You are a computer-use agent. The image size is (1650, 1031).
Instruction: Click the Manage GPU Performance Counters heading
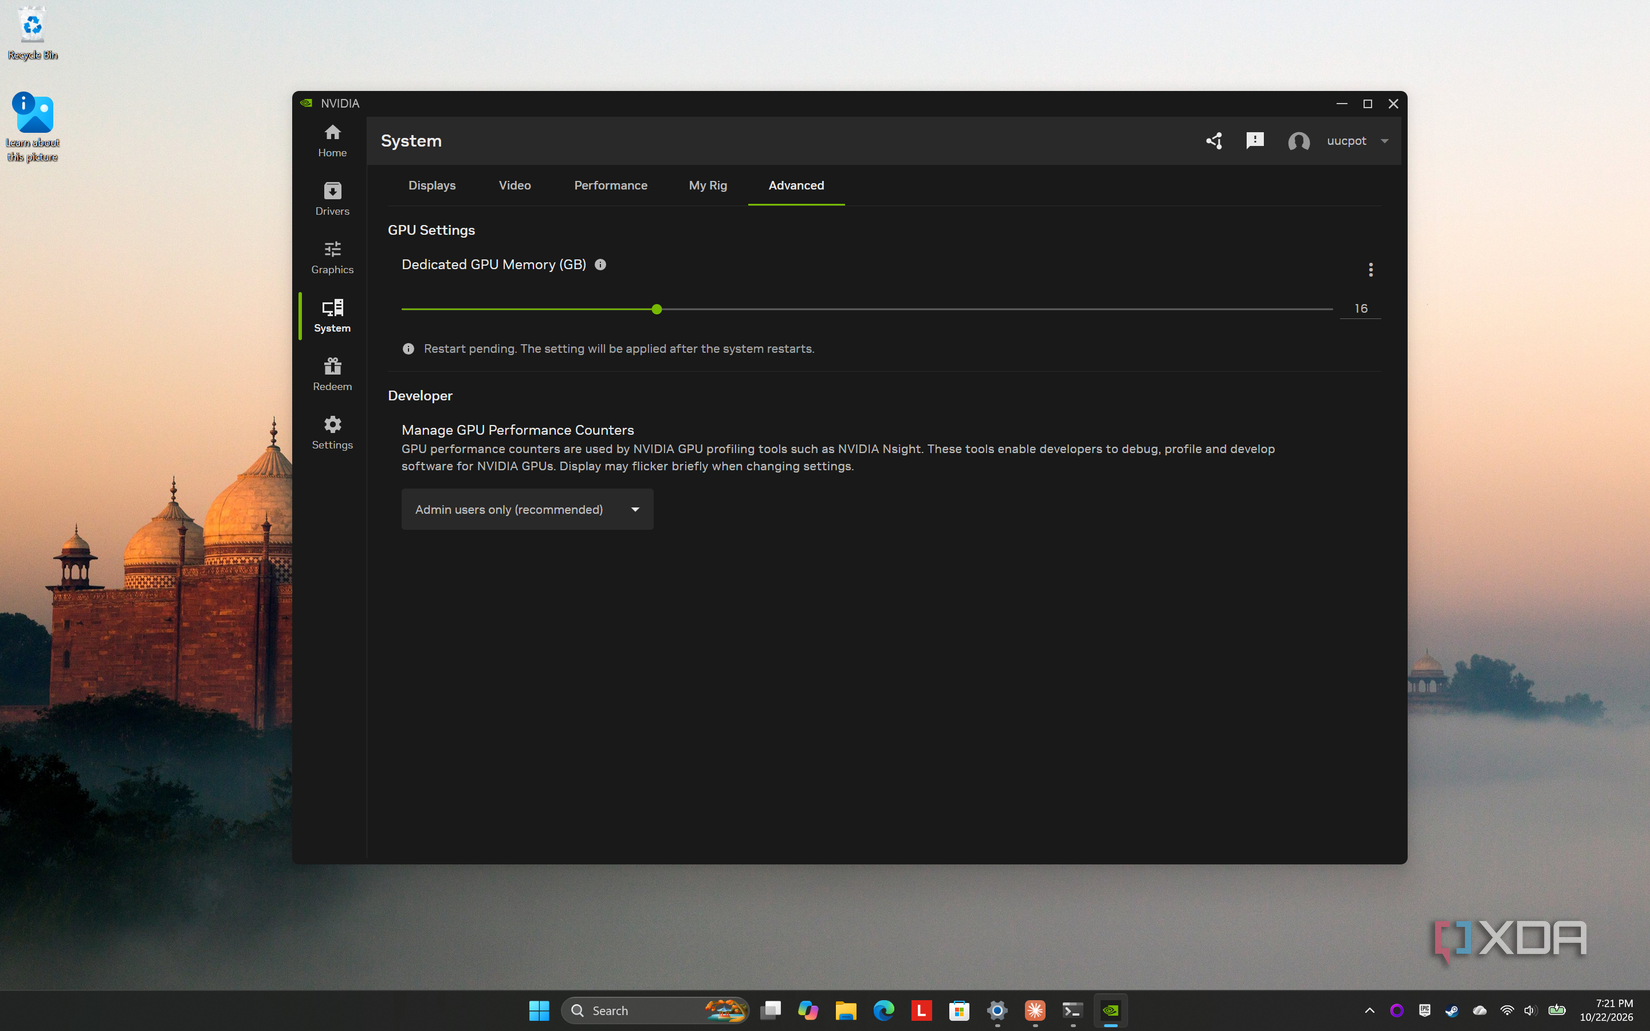pos(518,430)
